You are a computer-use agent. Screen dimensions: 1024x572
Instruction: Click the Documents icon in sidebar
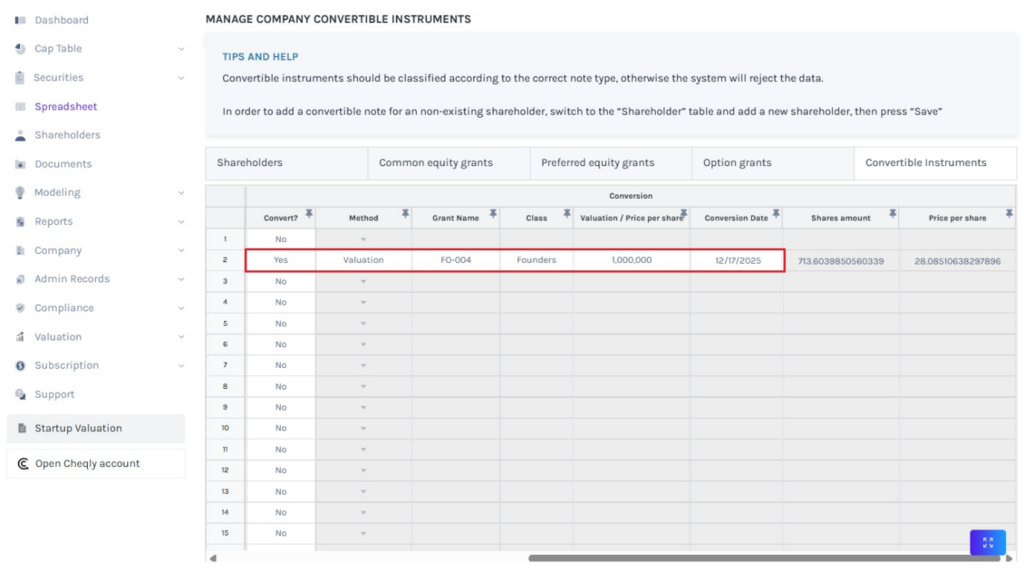[21, 164]
